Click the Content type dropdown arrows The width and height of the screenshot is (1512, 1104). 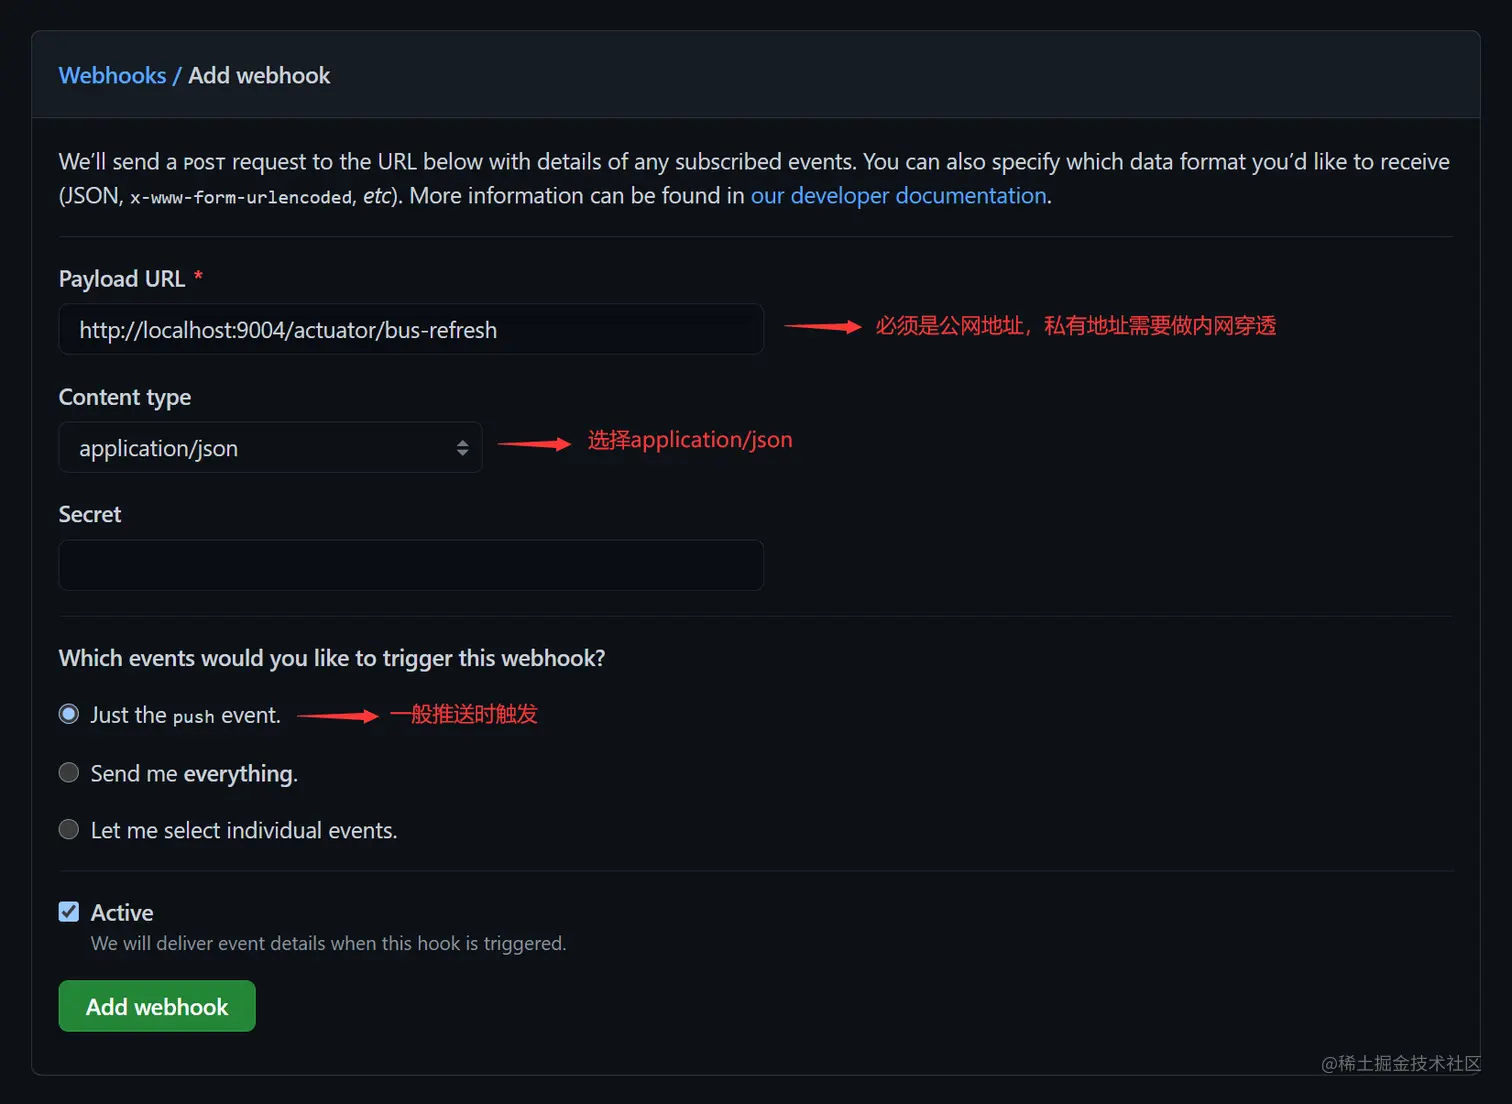pos(462,448)
